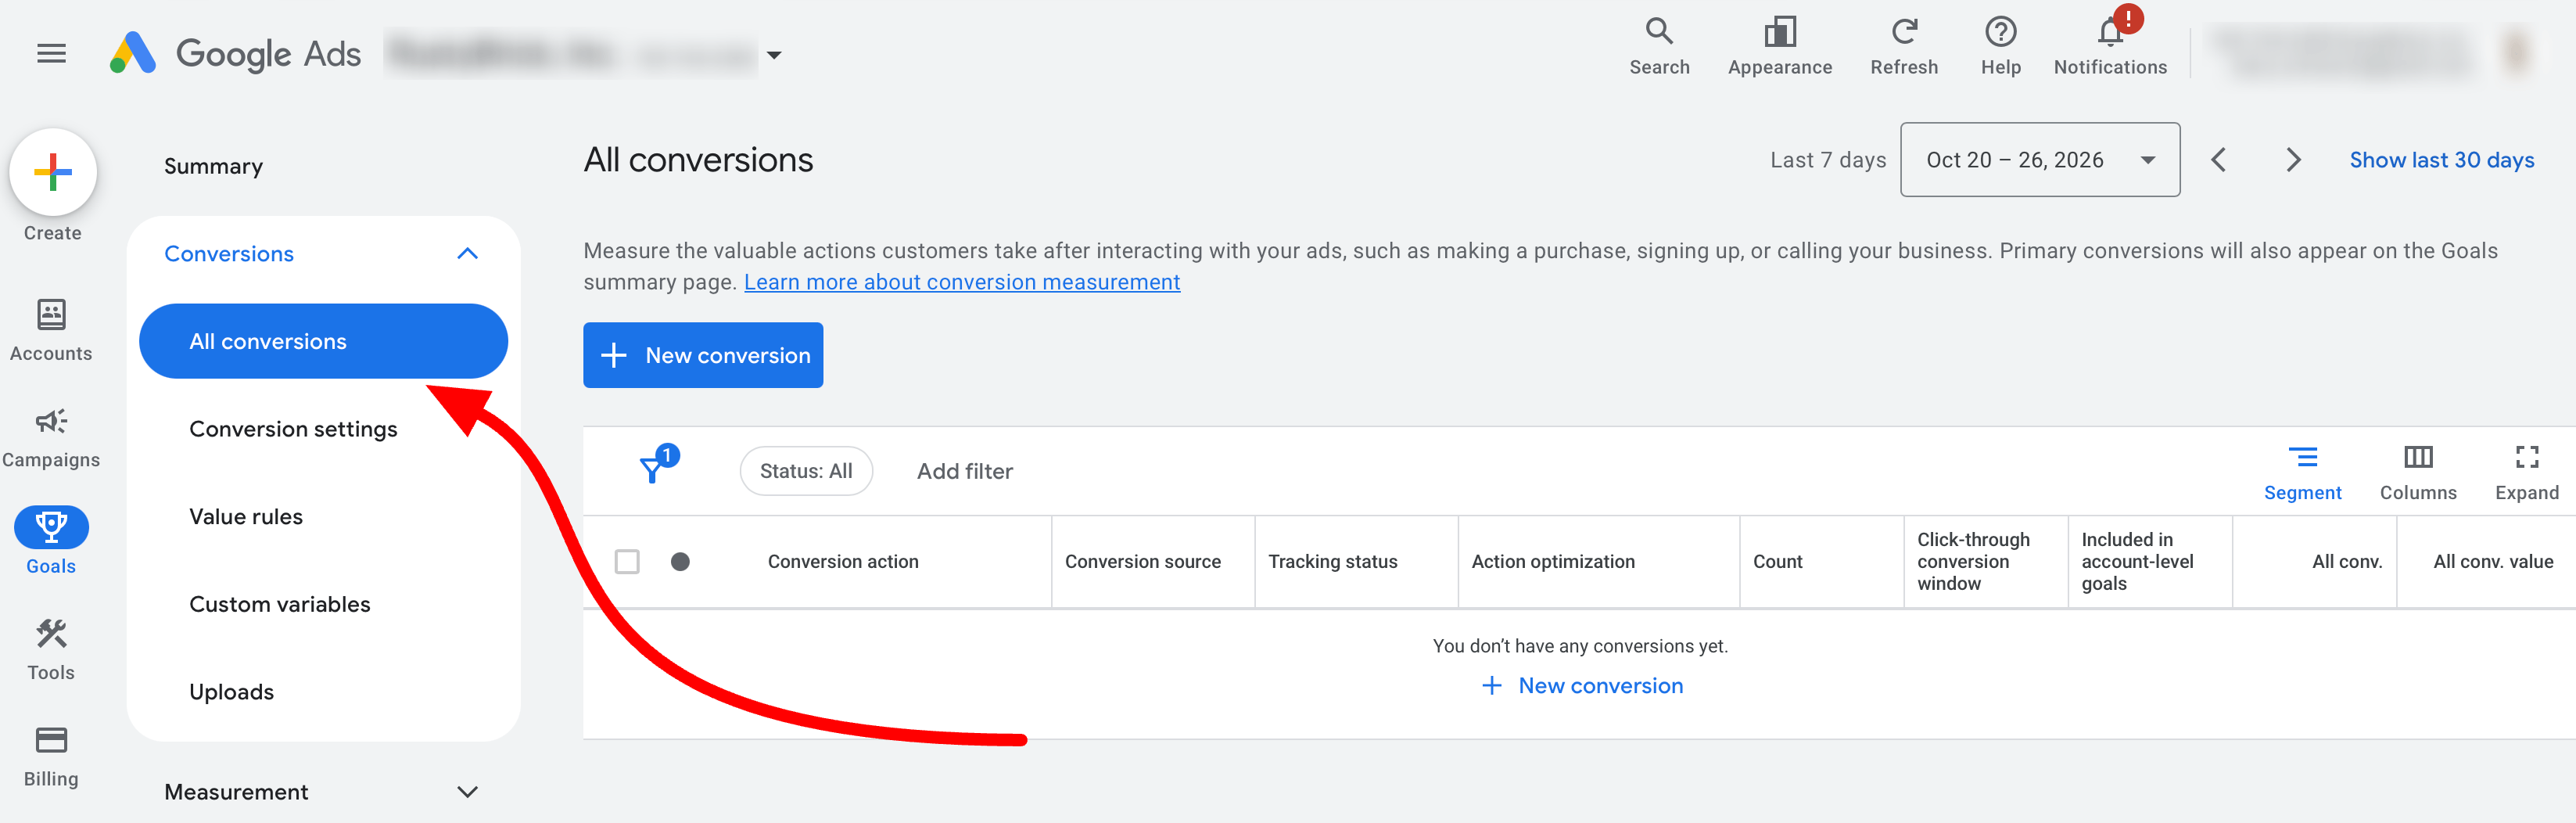Select Summary in the side menu
The width and height of the screenshot is (2576, 823).
213,166
